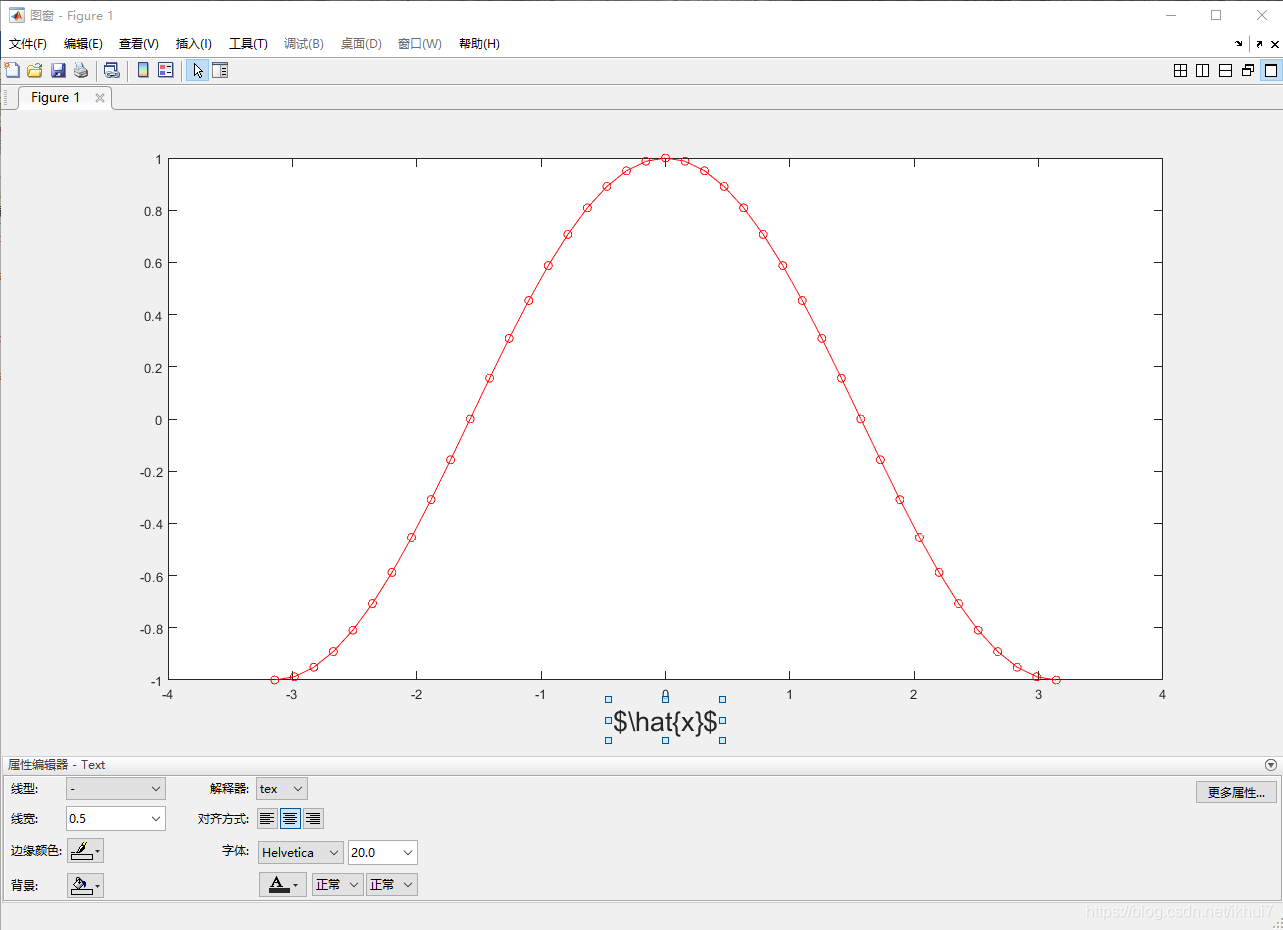Insert a colorbar with the gradient icon
This screenshot has height=930, width=1283.
coord(143,70)
